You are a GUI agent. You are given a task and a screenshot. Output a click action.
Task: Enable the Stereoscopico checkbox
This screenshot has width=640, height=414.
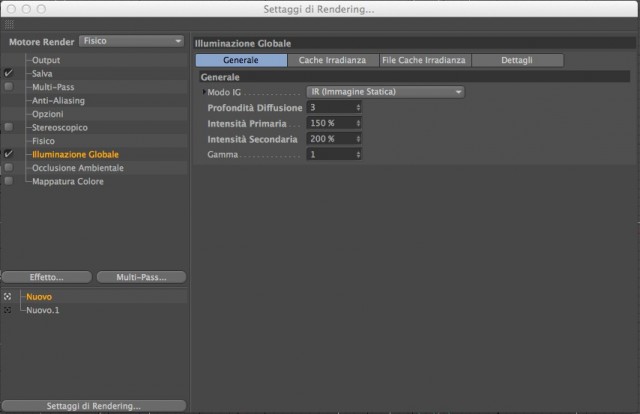pos(9,127)
